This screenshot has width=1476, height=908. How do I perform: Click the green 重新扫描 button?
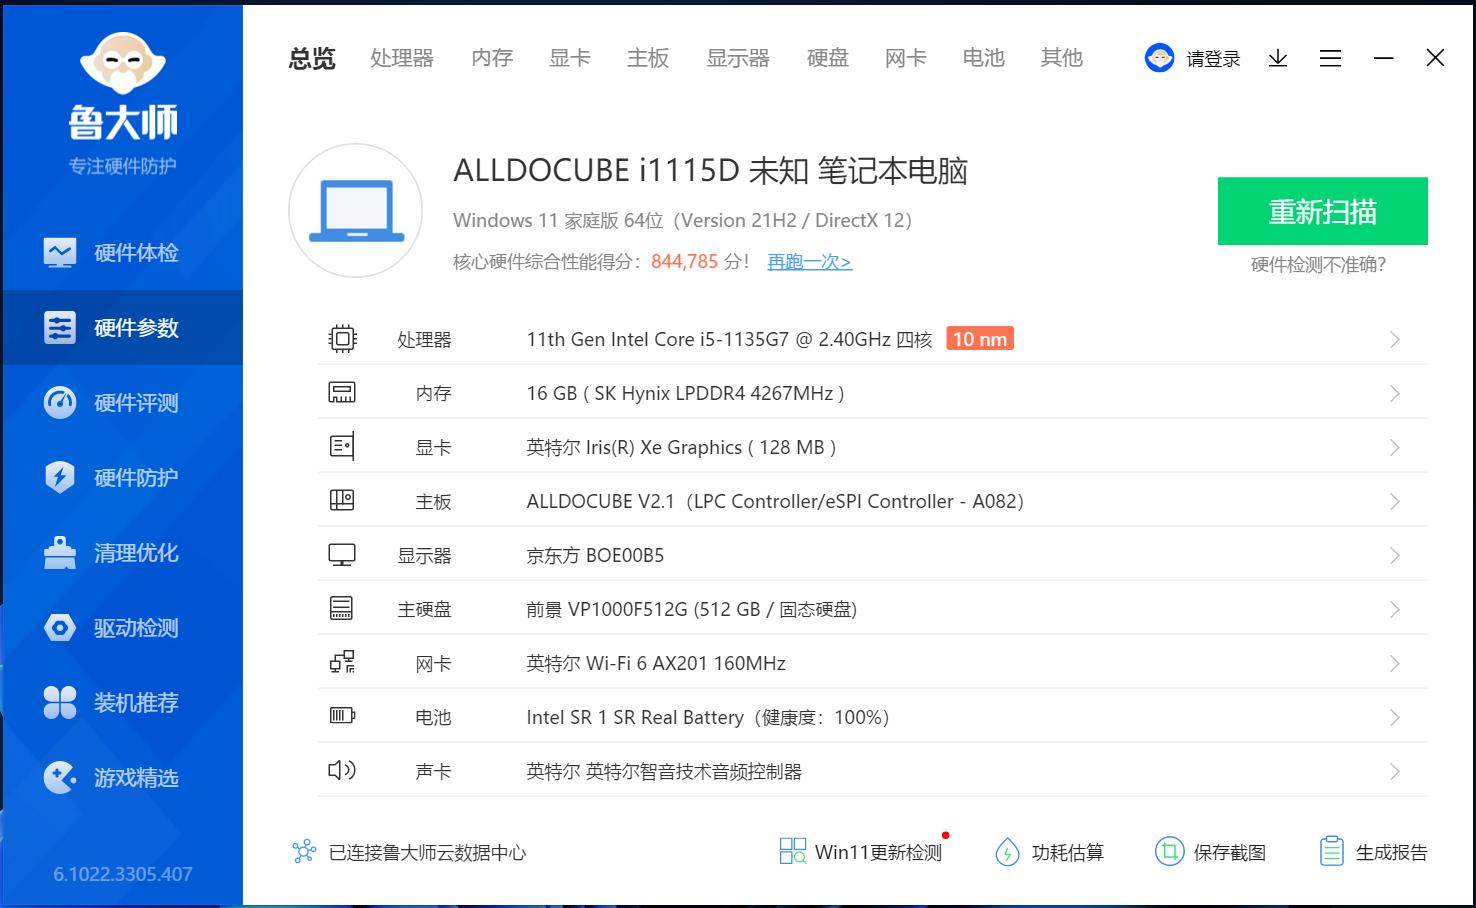(1322, 211)
